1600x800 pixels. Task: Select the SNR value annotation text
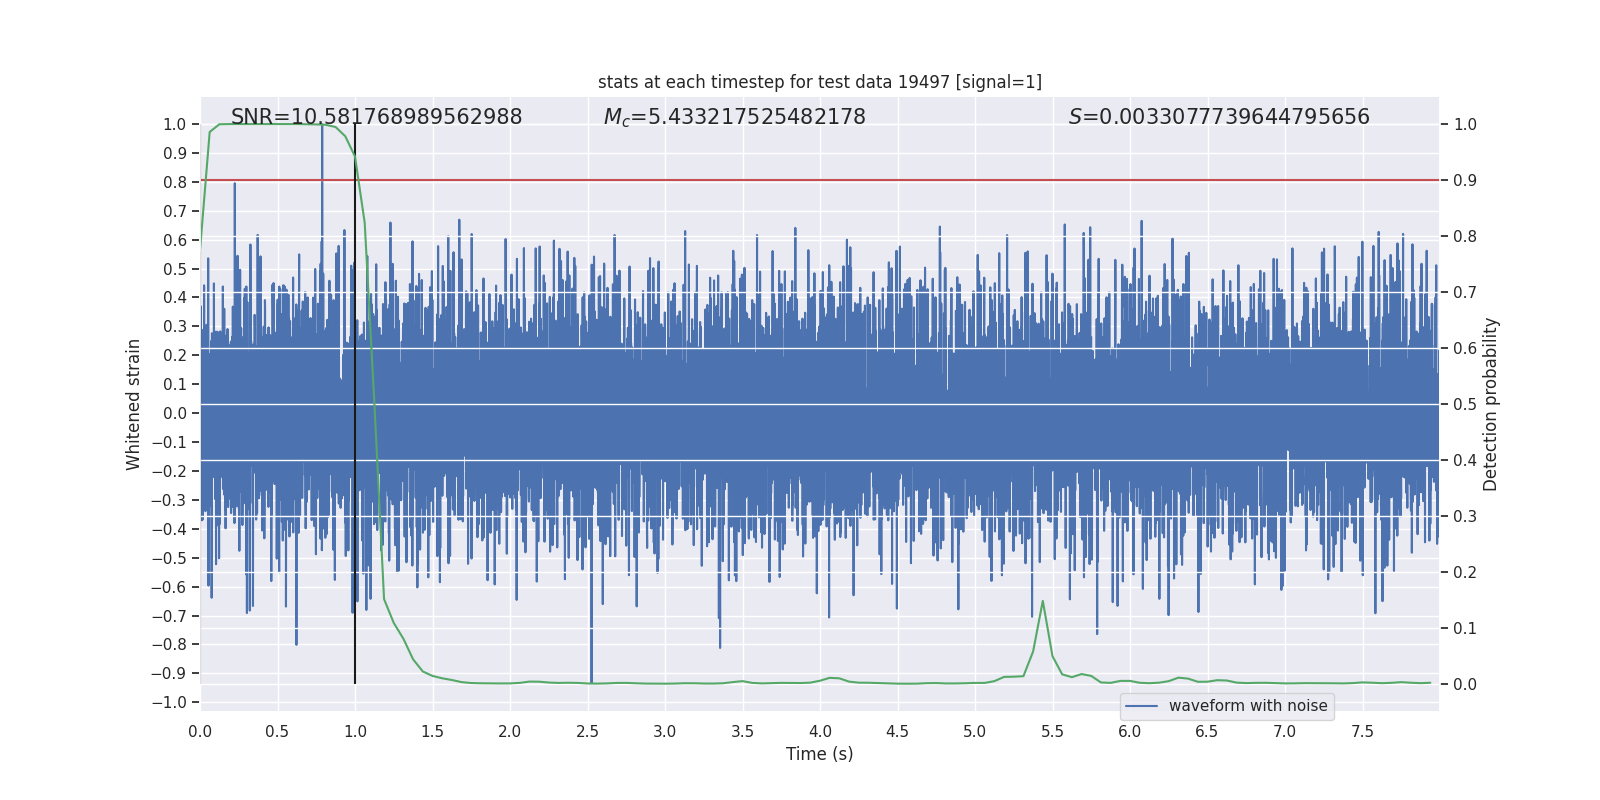pyautogui.click(x=376, y=117)
